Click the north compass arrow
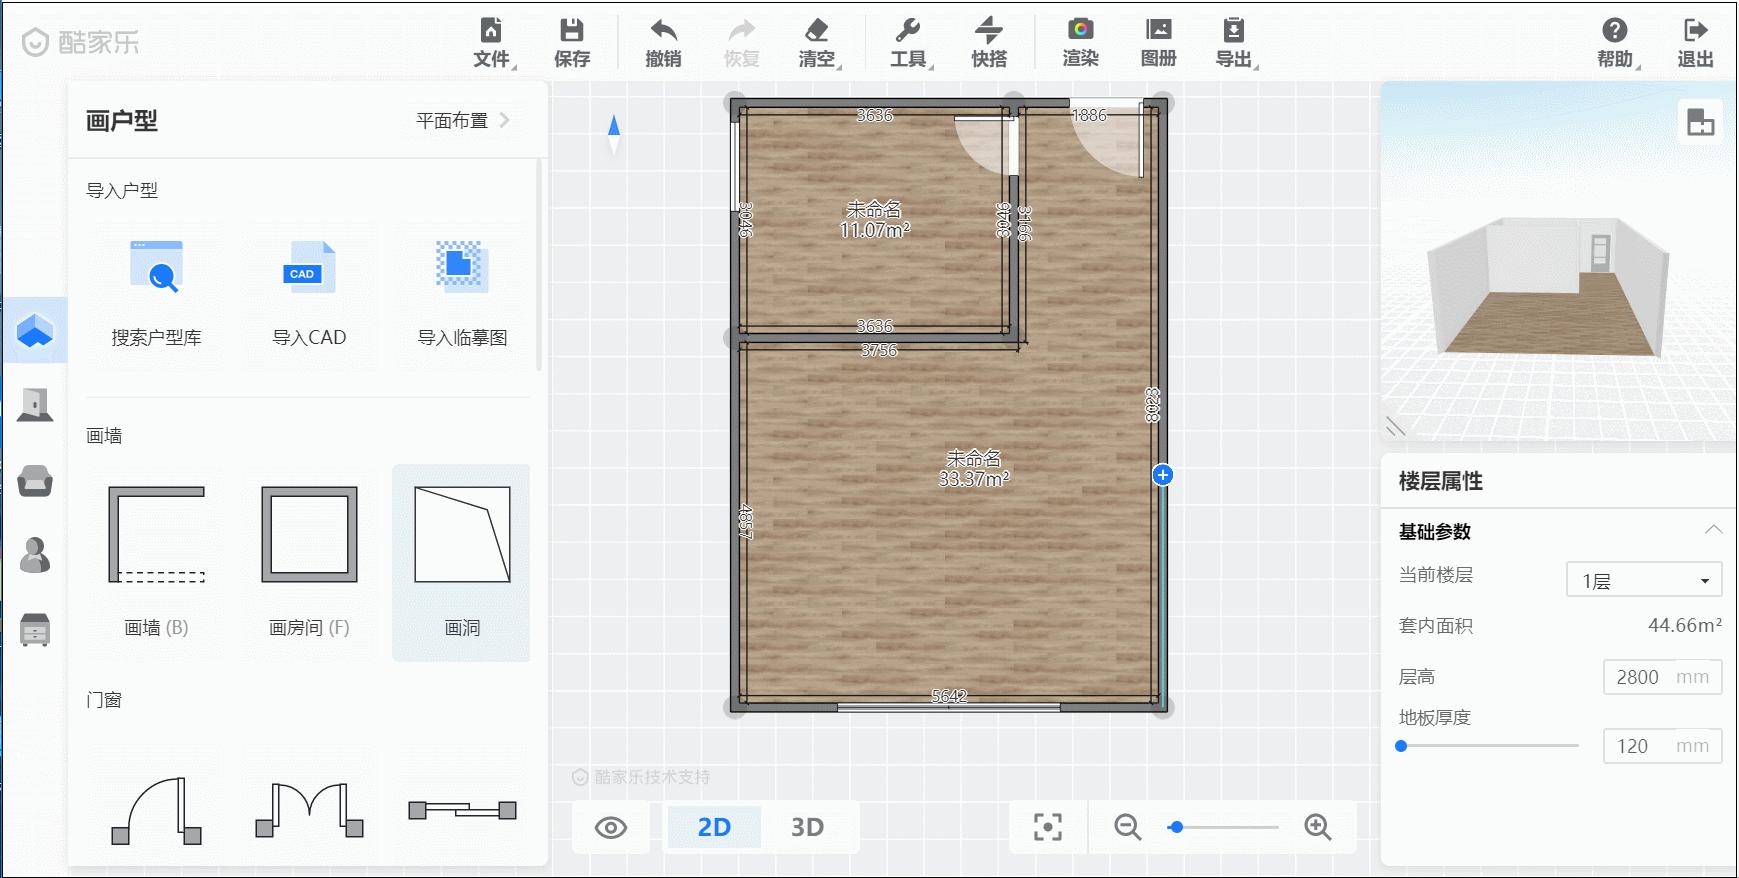The height and width of the screenshot is (878, 1739). tap(614, 134)
